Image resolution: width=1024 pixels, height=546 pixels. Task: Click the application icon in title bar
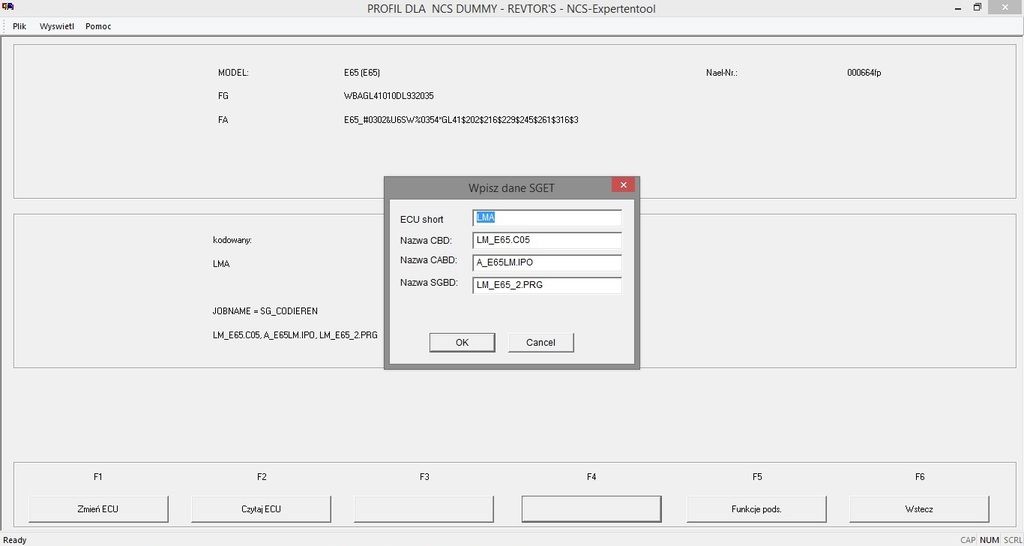(x=7, y=7)
